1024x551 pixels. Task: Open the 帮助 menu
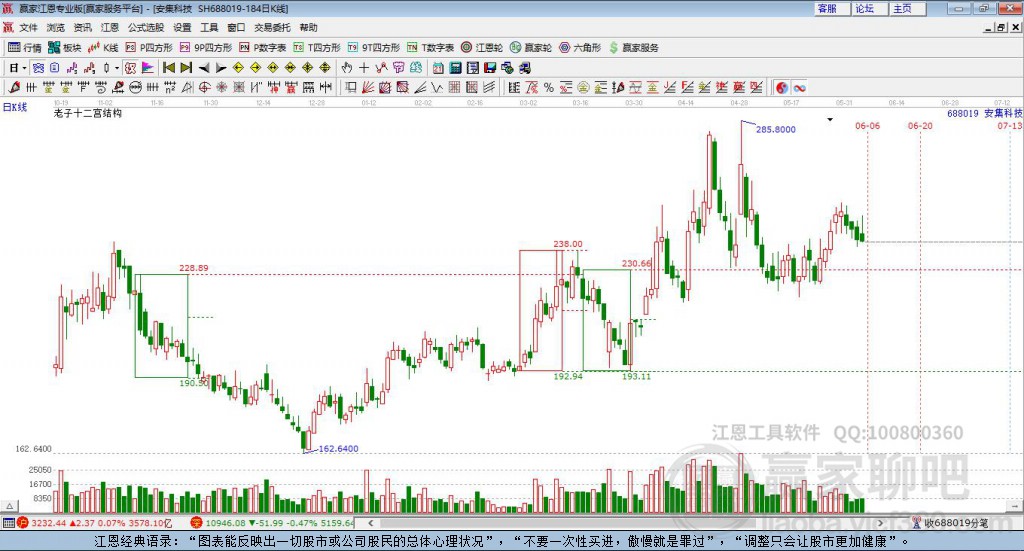tap(308, 27)
